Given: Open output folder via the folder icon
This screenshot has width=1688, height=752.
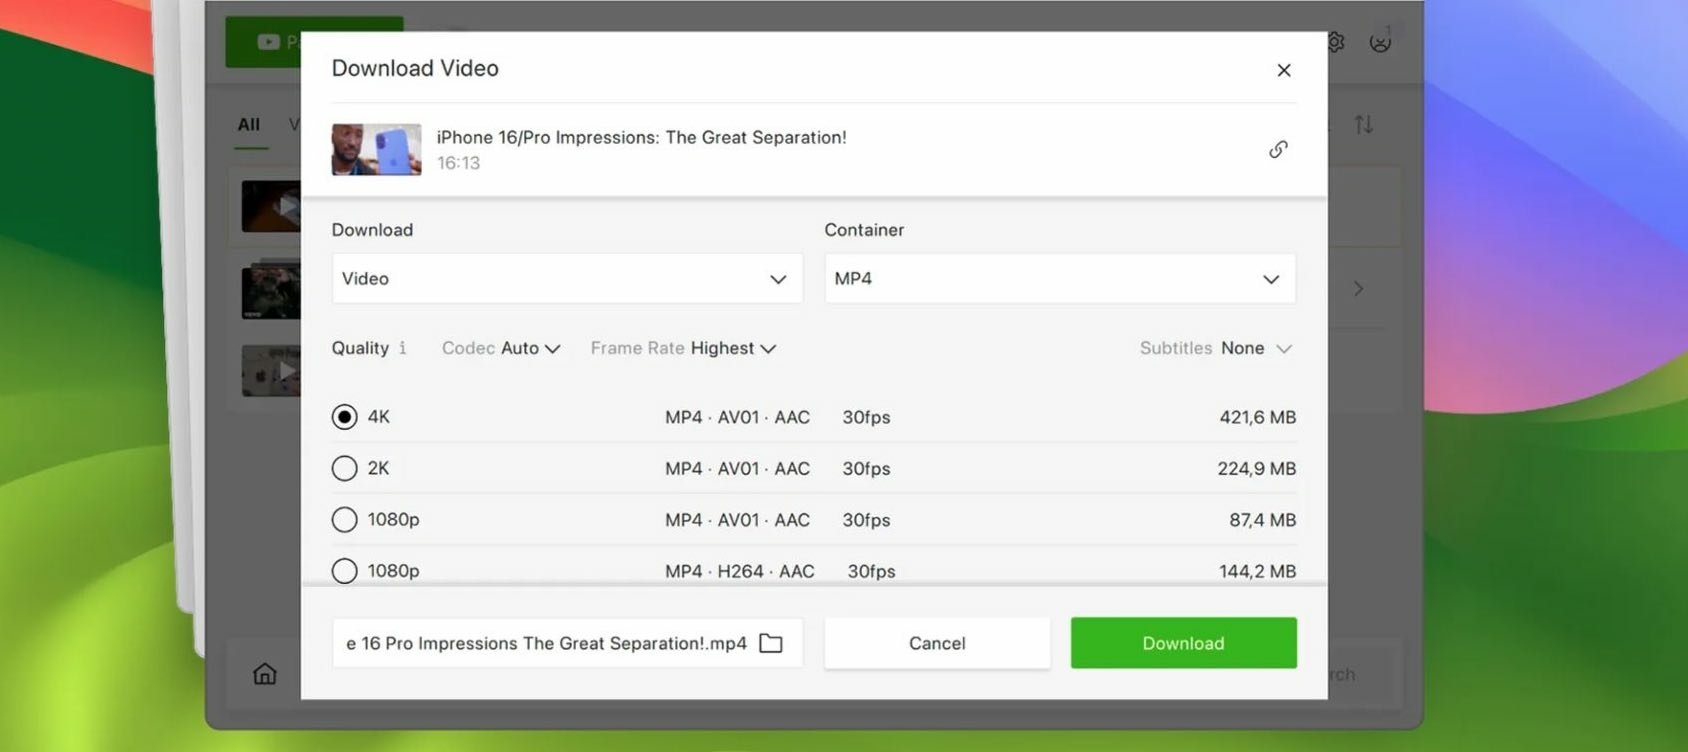Looking at the screenshot, I should [771, 643].
